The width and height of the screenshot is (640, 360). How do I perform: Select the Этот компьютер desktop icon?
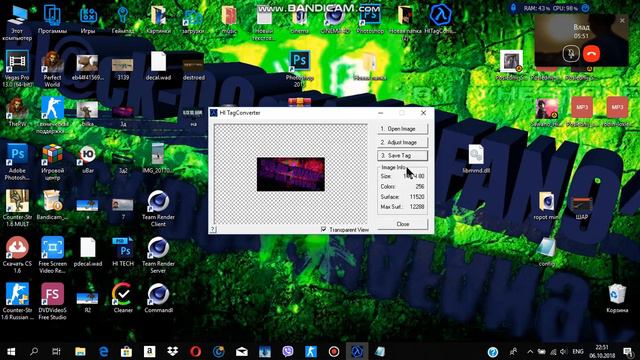pyautogui.click(x=17, y=23)
